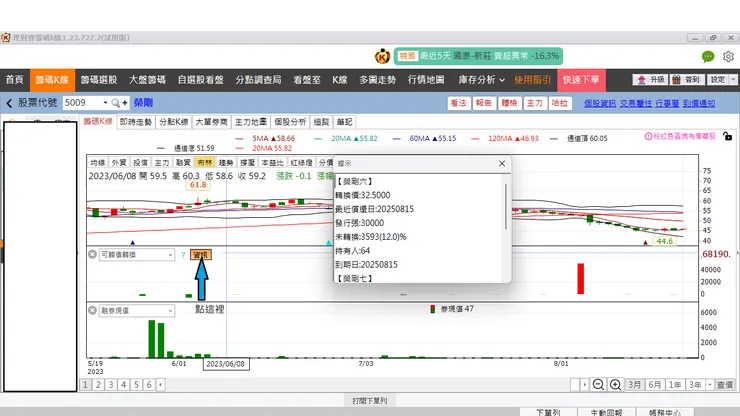Zoom in the chart
Screen dimensions: 740x416
click(615, 384)
